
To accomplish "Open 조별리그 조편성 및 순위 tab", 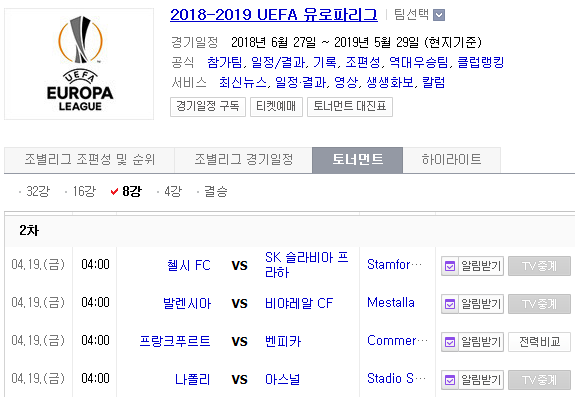I will (89, 160).
